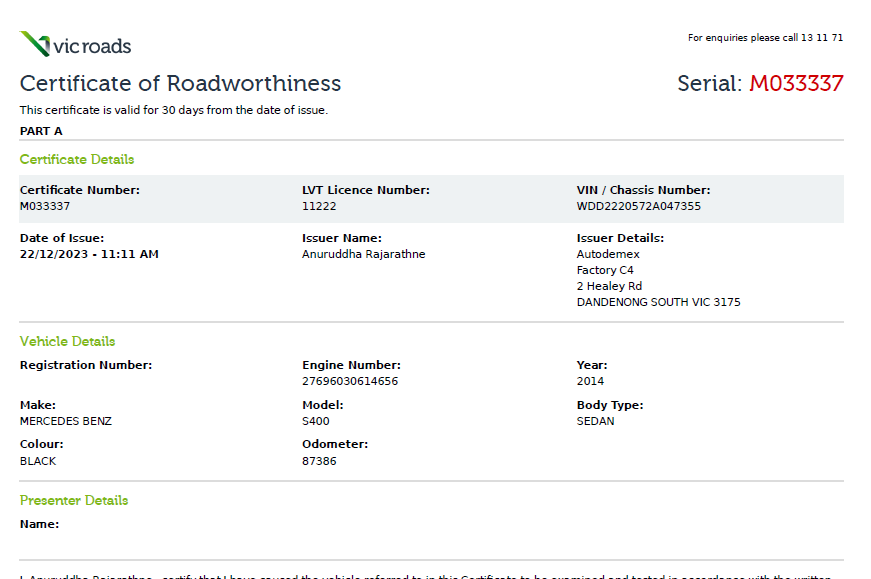871x579 pixels.
Task: Select the VIN WDD2220572A047355
Action: point(639,206)
